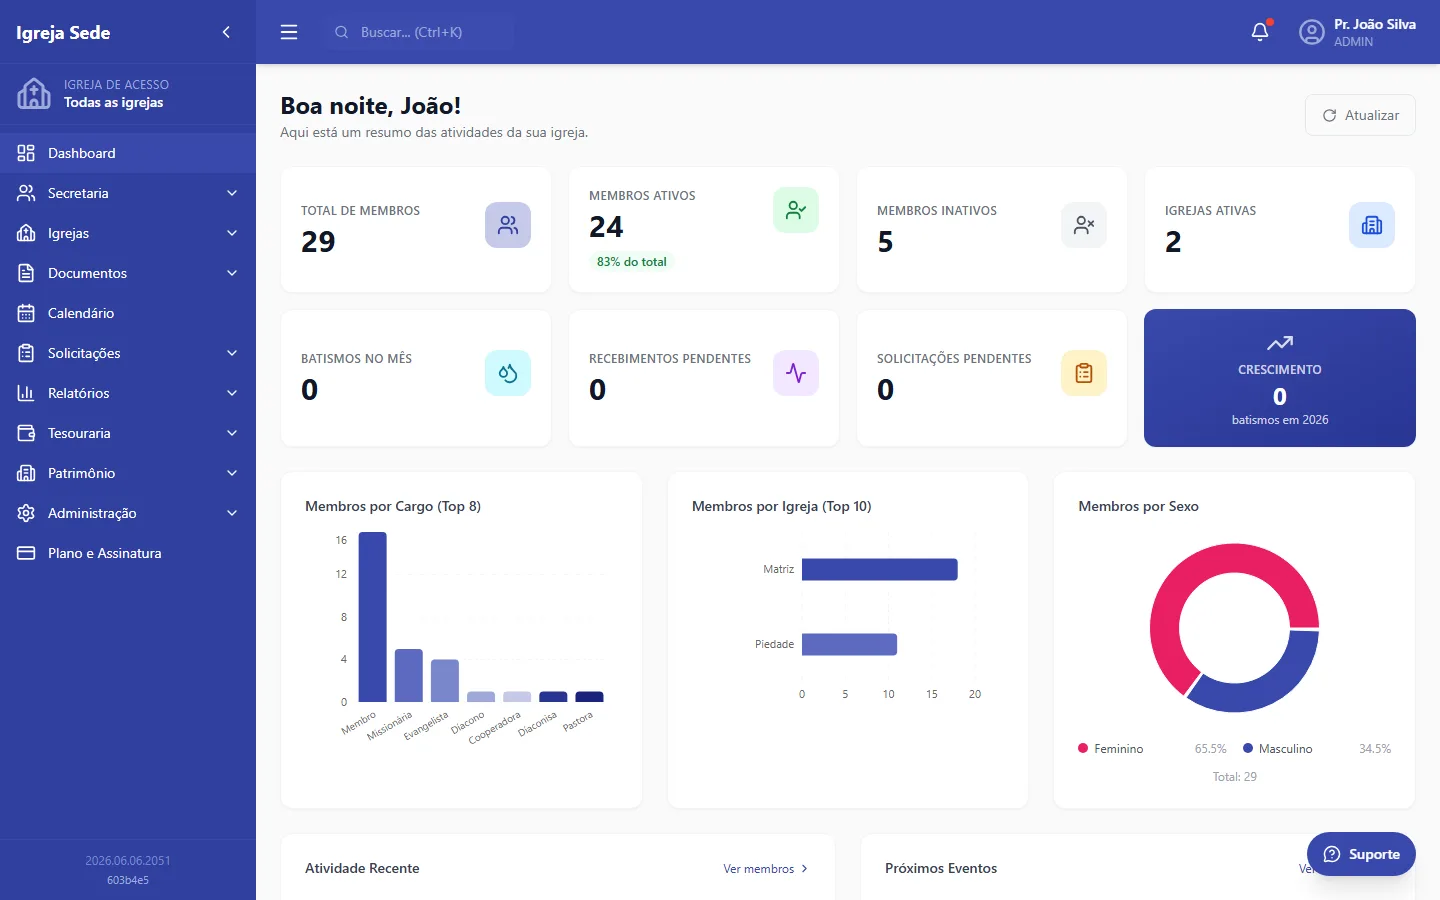Click church icon beside Igreja de Acesso
Image resolution: width=1440 pixels, height=900 pixels.
pos(34,93)
